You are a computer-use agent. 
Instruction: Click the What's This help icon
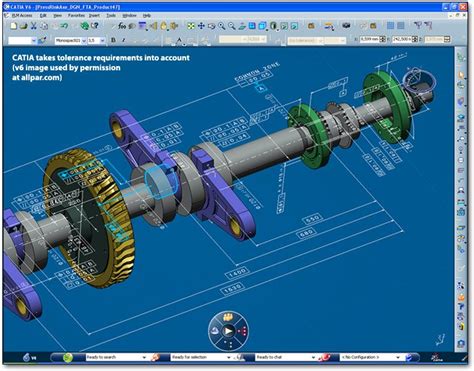point(95,26)
